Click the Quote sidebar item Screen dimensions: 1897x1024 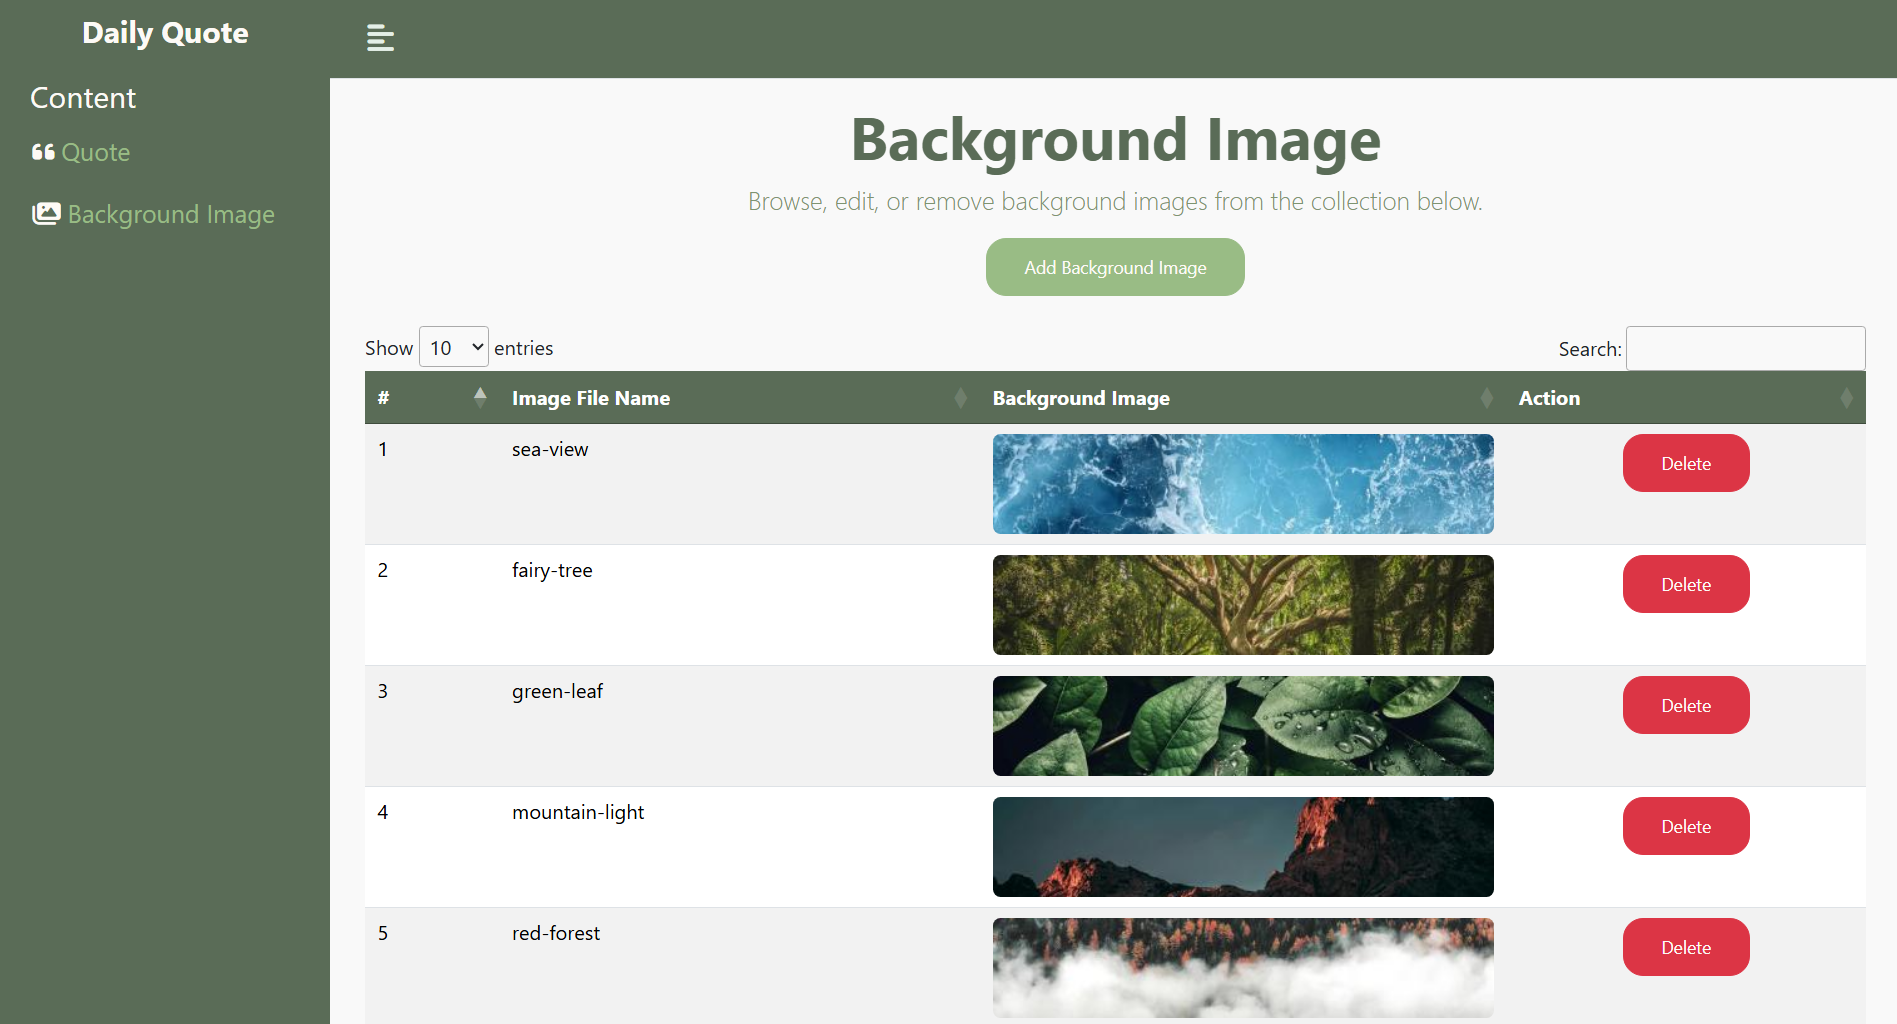(x=96, y=152)
